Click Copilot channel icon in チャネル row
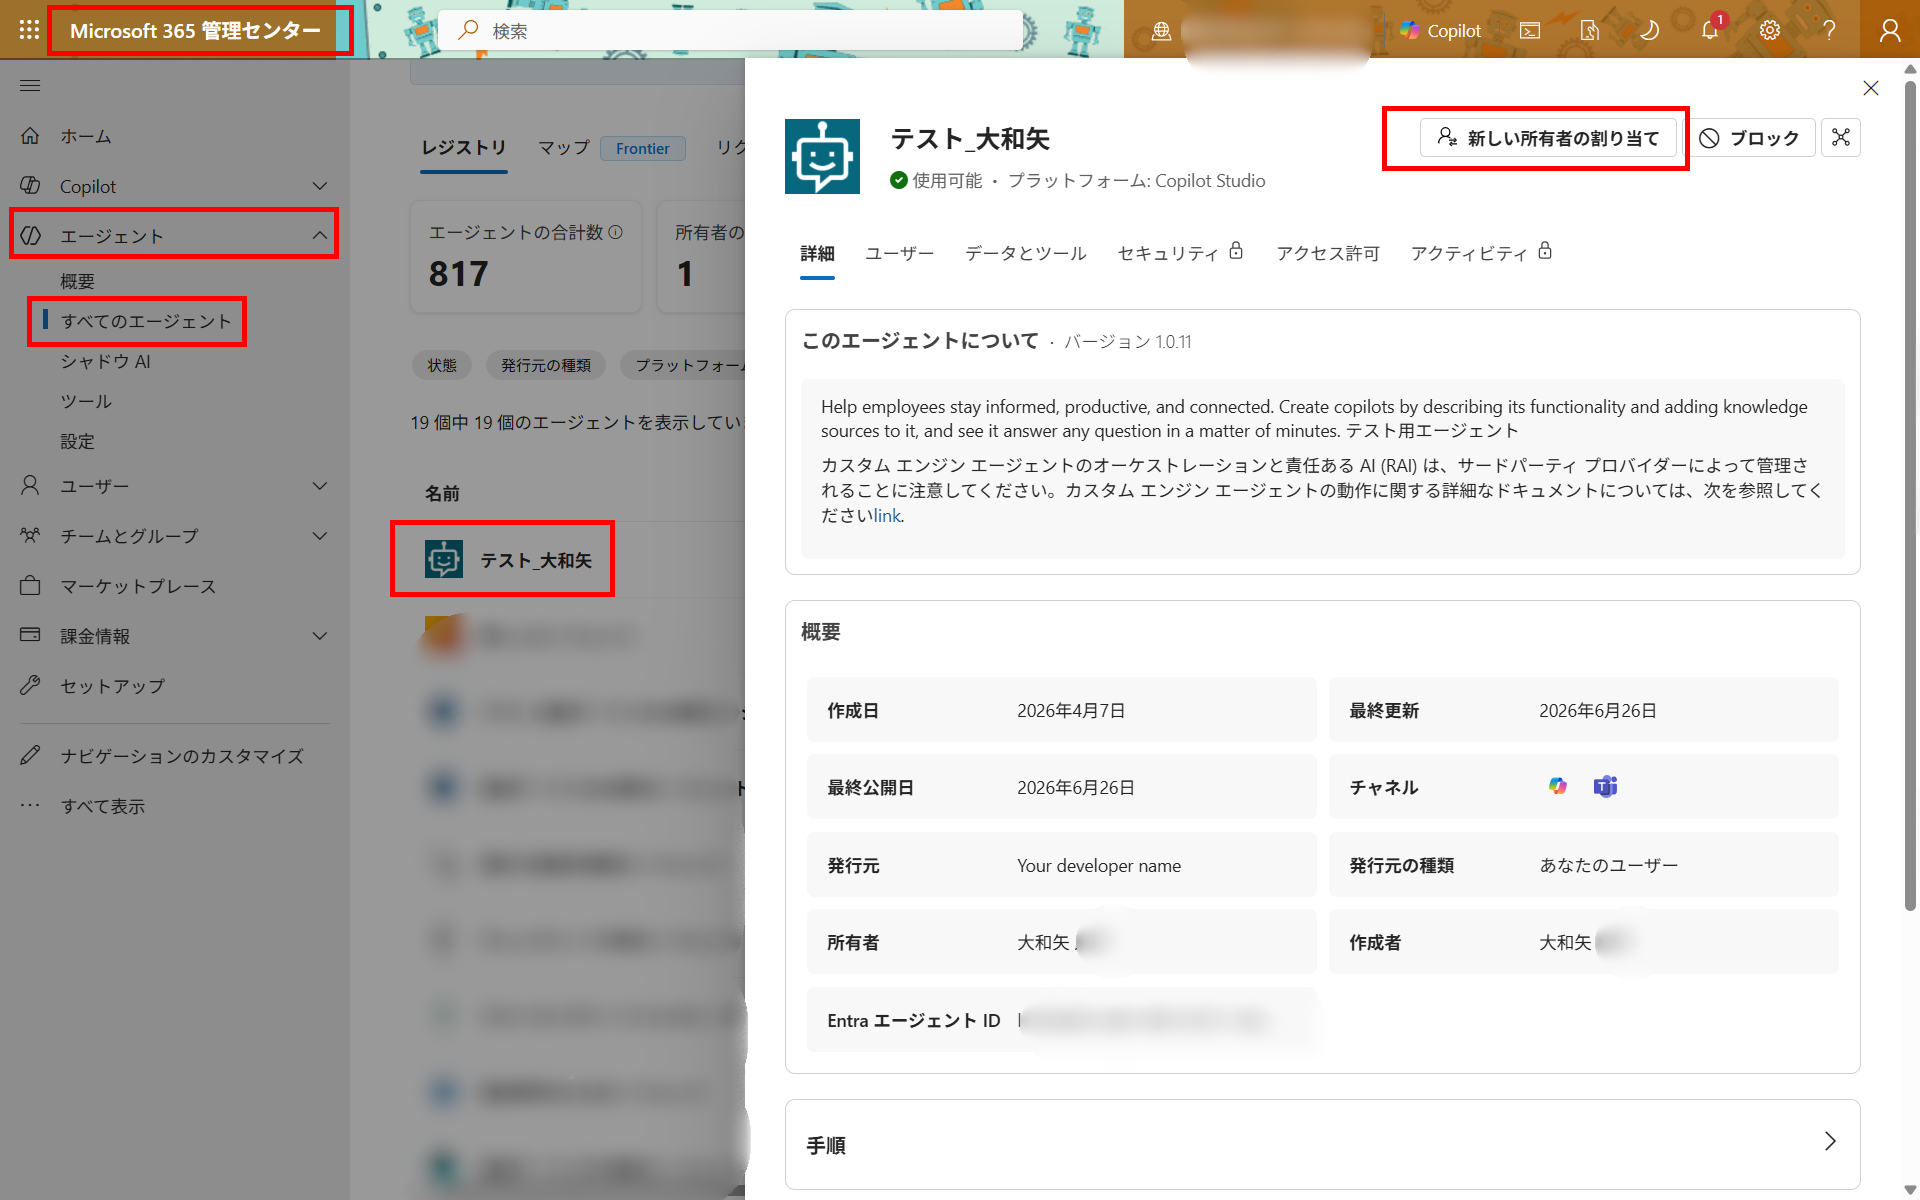The width and height of the screenshot is (1920, 1200). pos(1557,787)
